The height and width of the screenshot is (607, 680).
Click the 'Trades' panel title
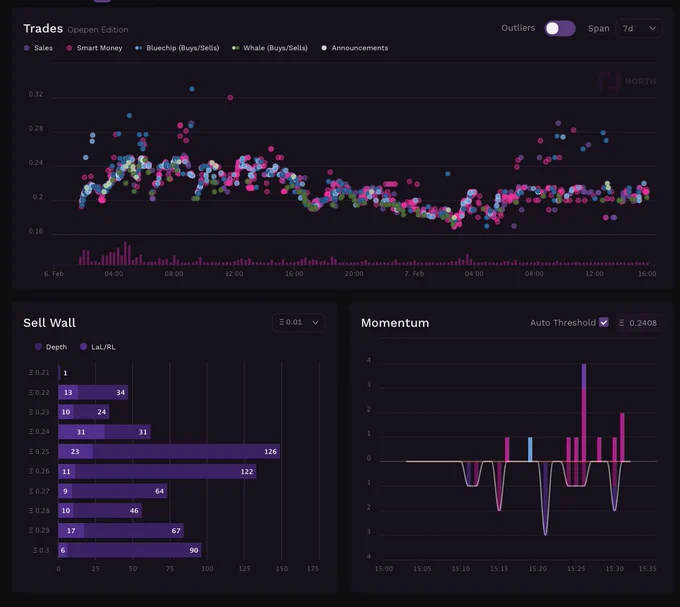point(43,29)
